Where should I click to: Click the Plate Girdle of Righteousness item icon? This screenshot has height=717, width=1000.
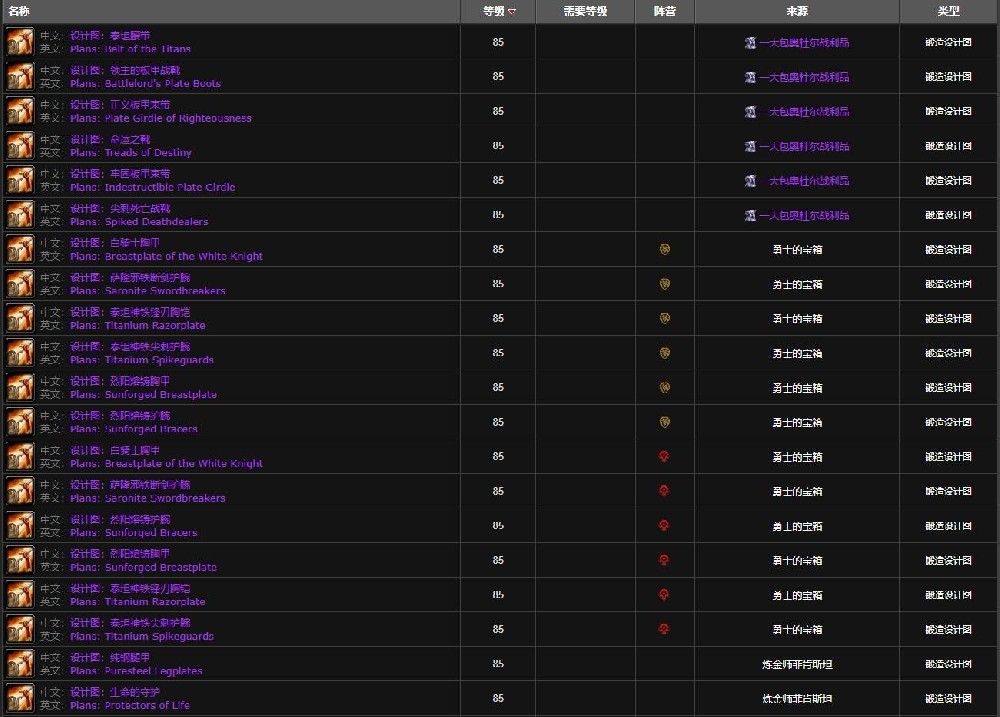[20, 111]
